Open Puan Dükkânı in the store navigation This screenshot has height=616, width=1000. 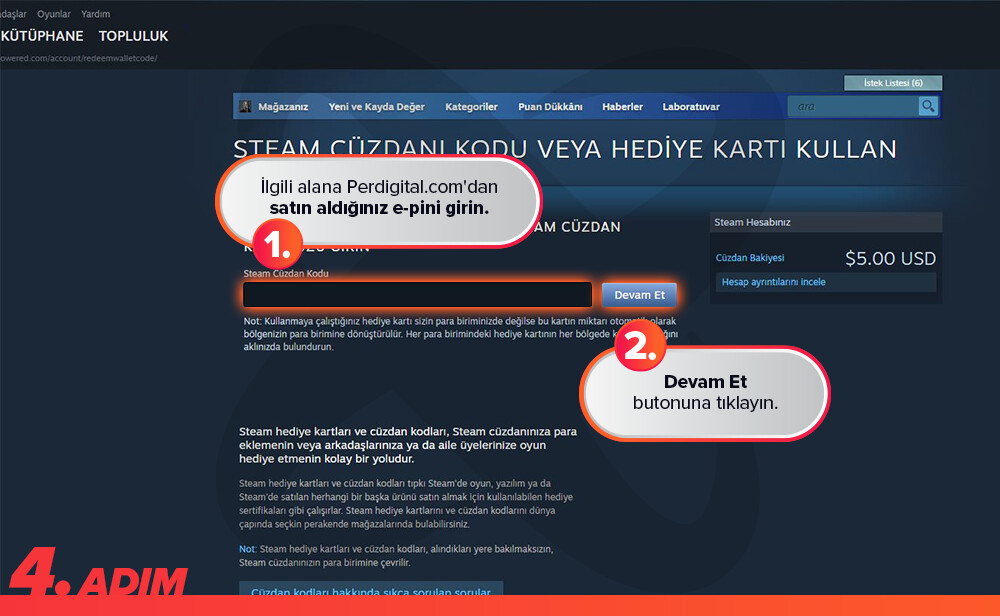coord(549,107)
